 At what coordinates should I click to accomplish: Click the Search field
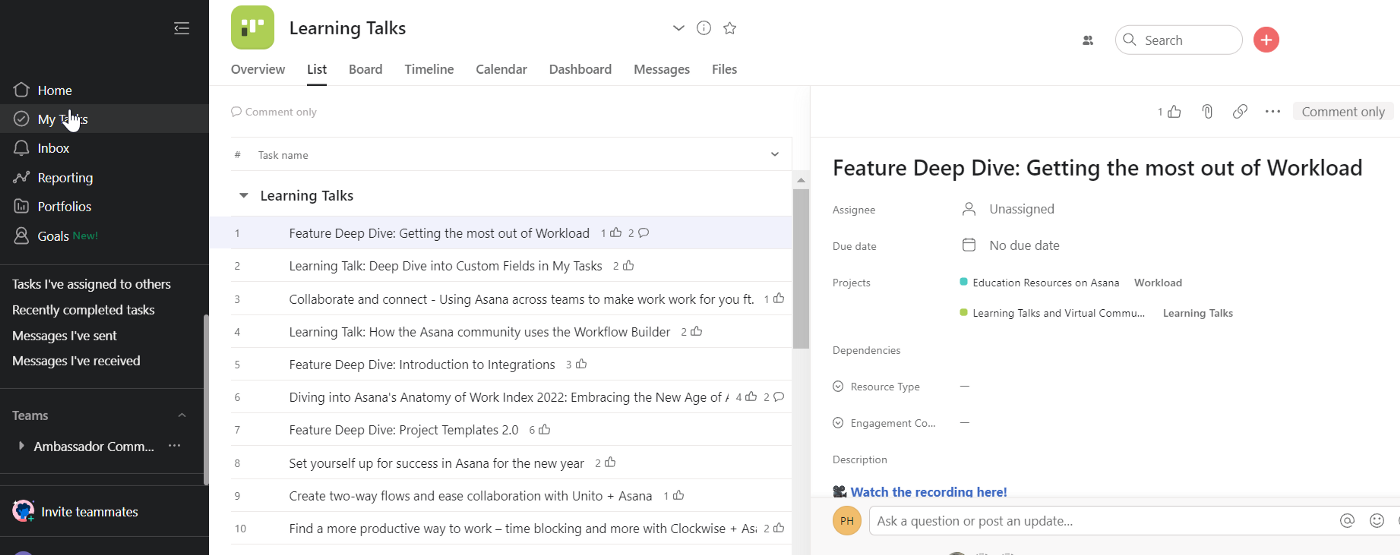point(1179,40)
